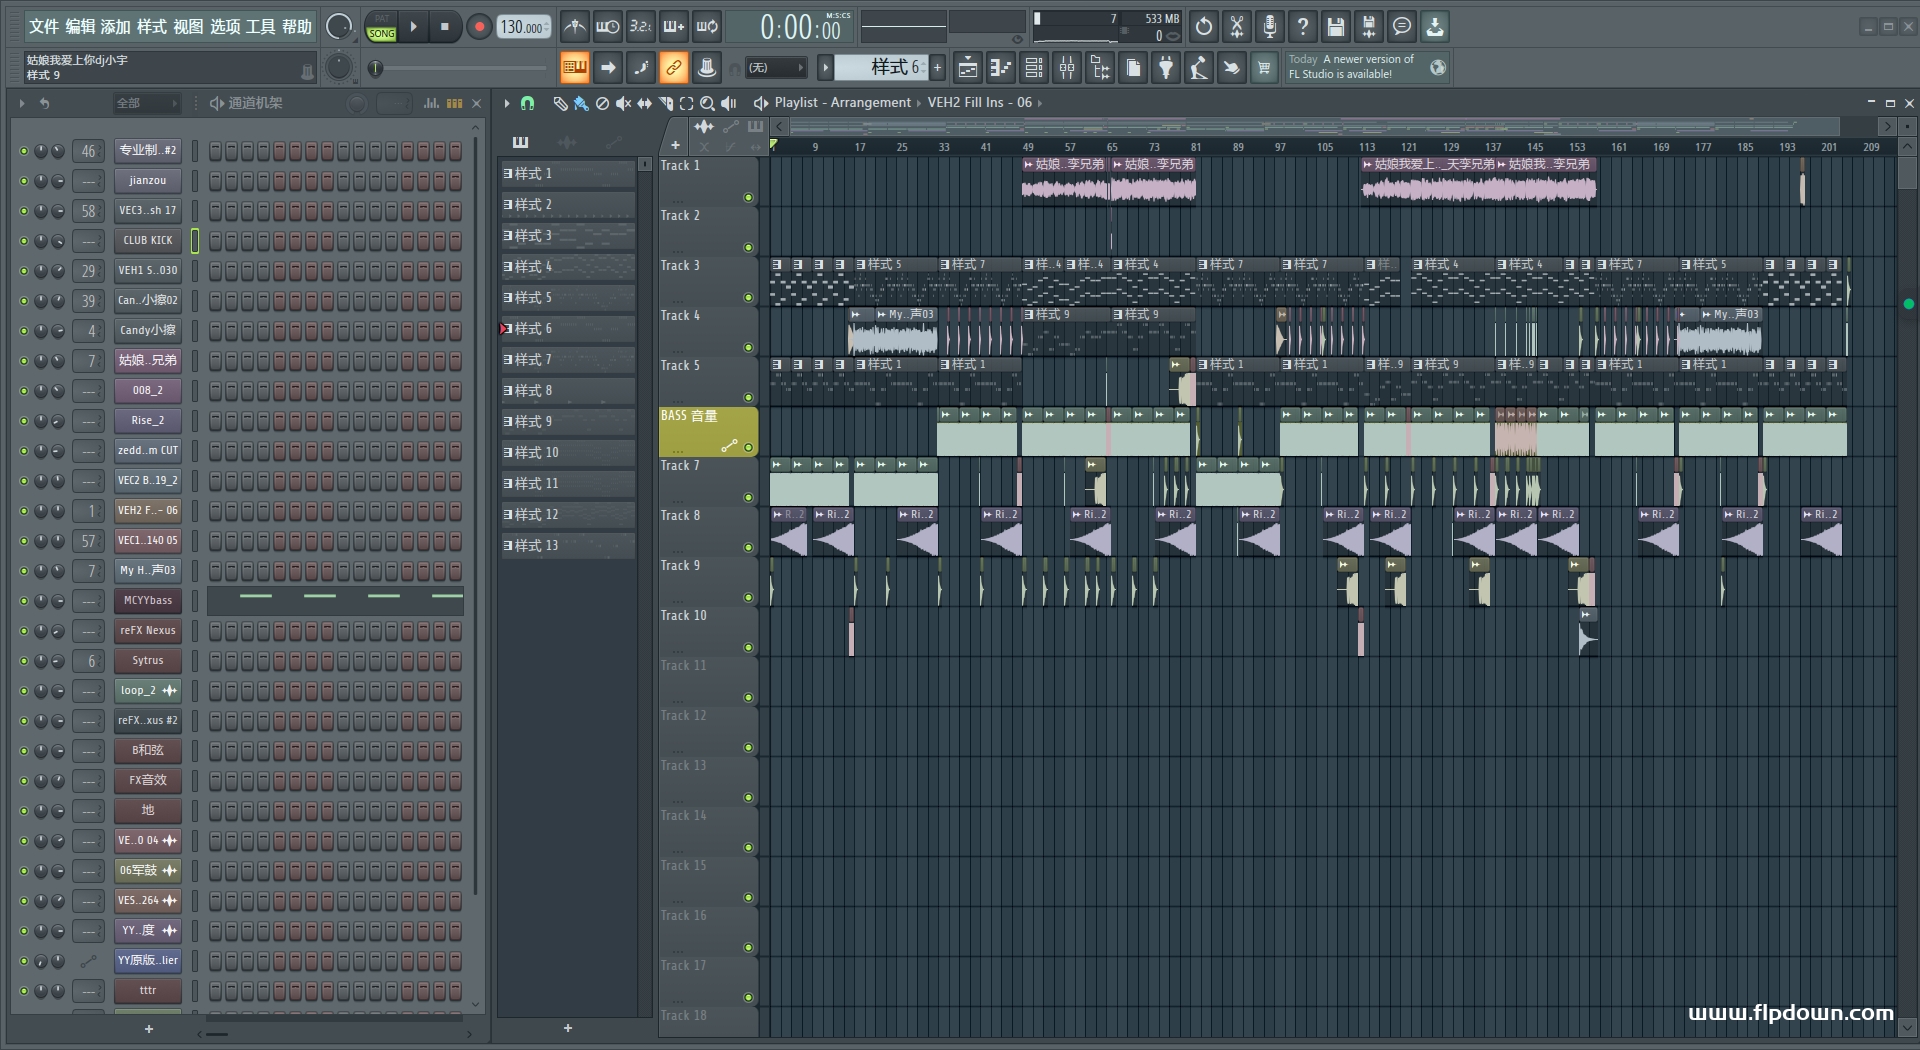
Task: Mute the jianzou channel green LED
Action: tap(23, 181)
